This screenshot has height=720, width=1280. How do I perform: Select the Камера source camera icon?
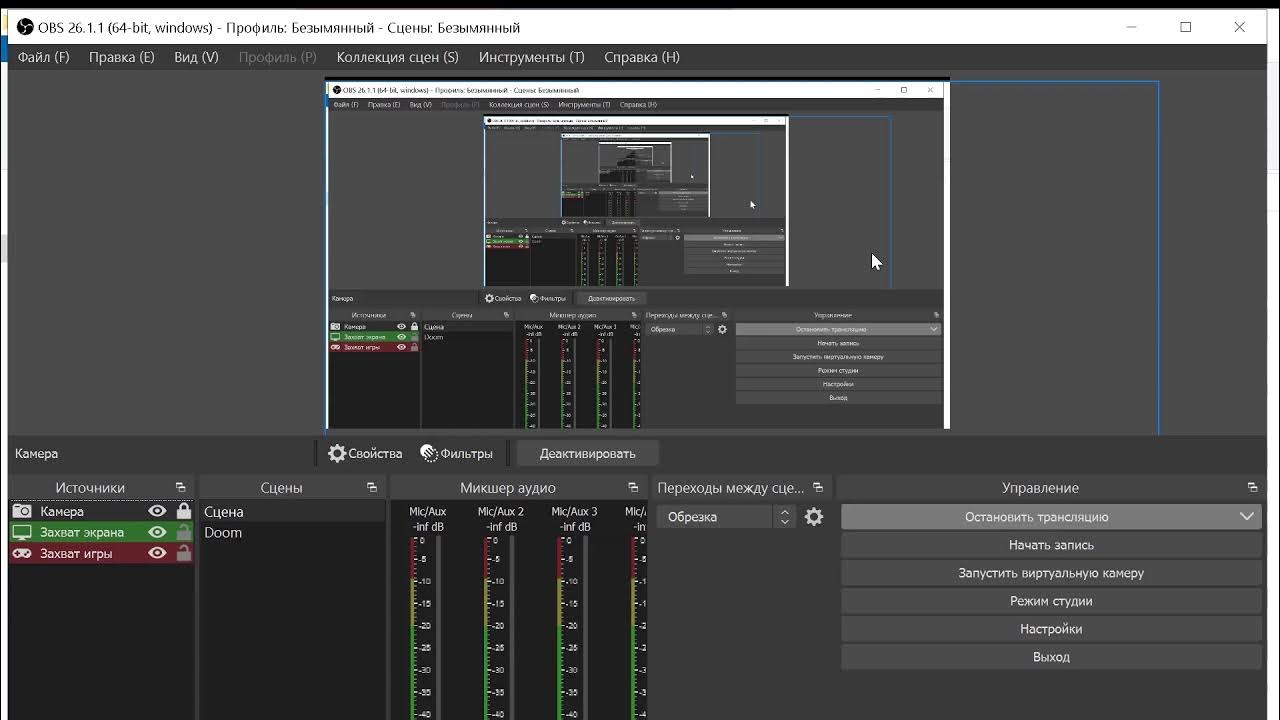point(22,511)
